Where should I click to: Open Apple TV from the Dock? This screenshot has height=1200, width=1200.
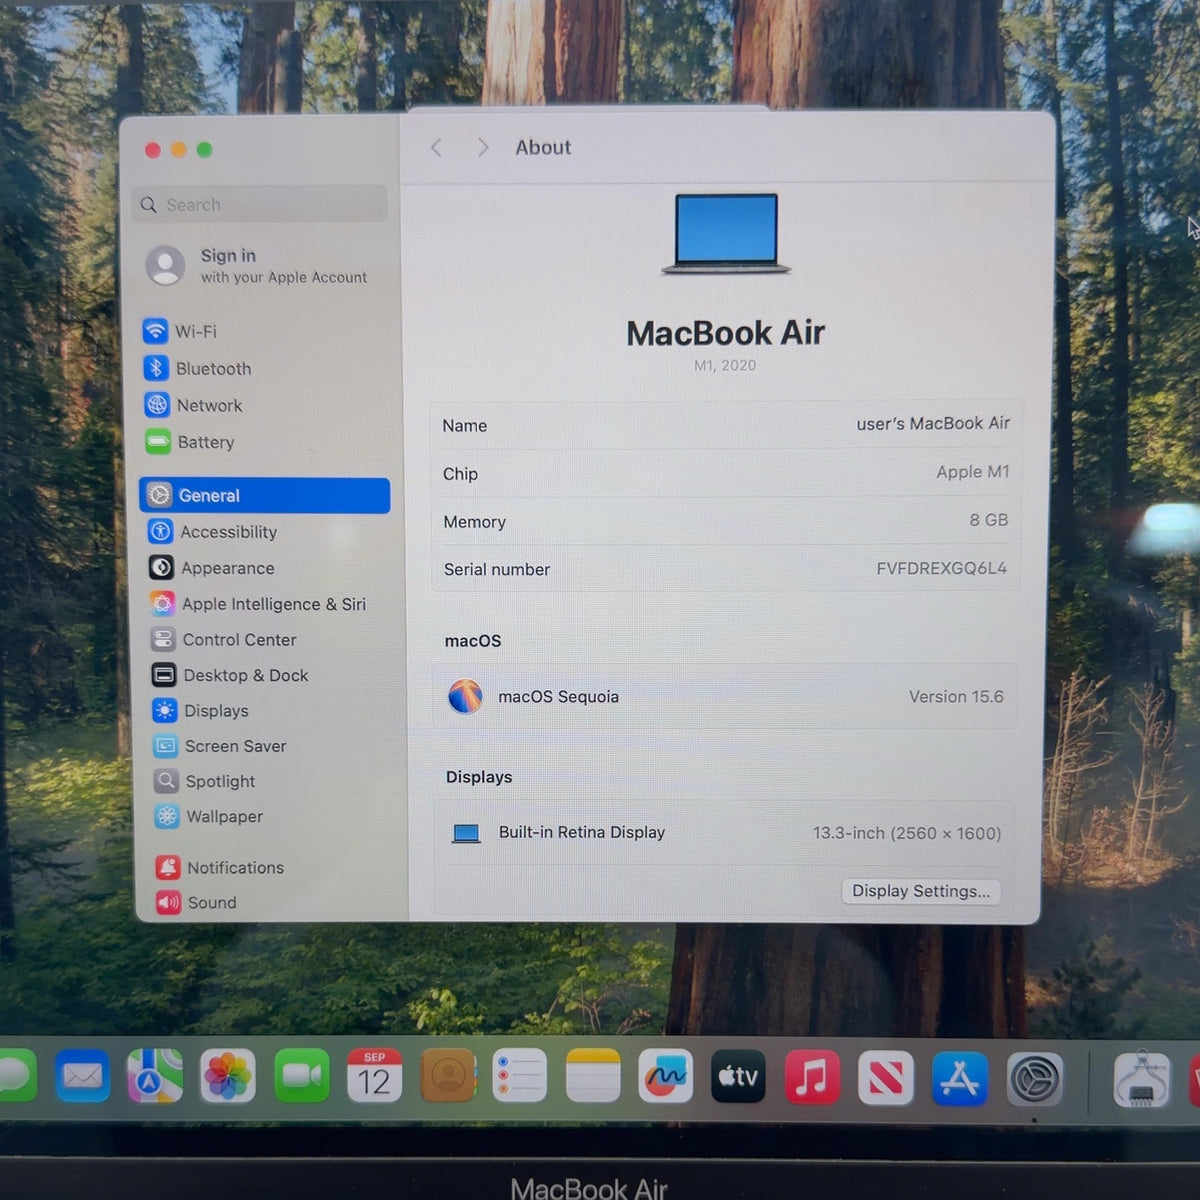(739, 1076)
